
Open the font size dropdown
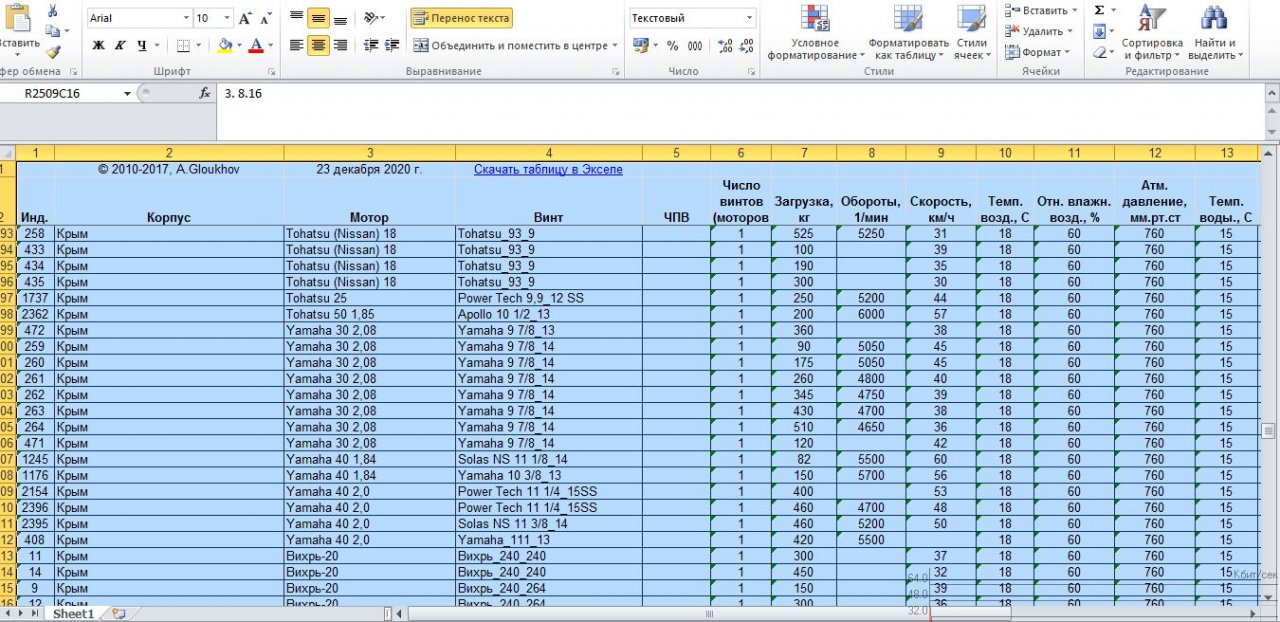pos(228,18)
